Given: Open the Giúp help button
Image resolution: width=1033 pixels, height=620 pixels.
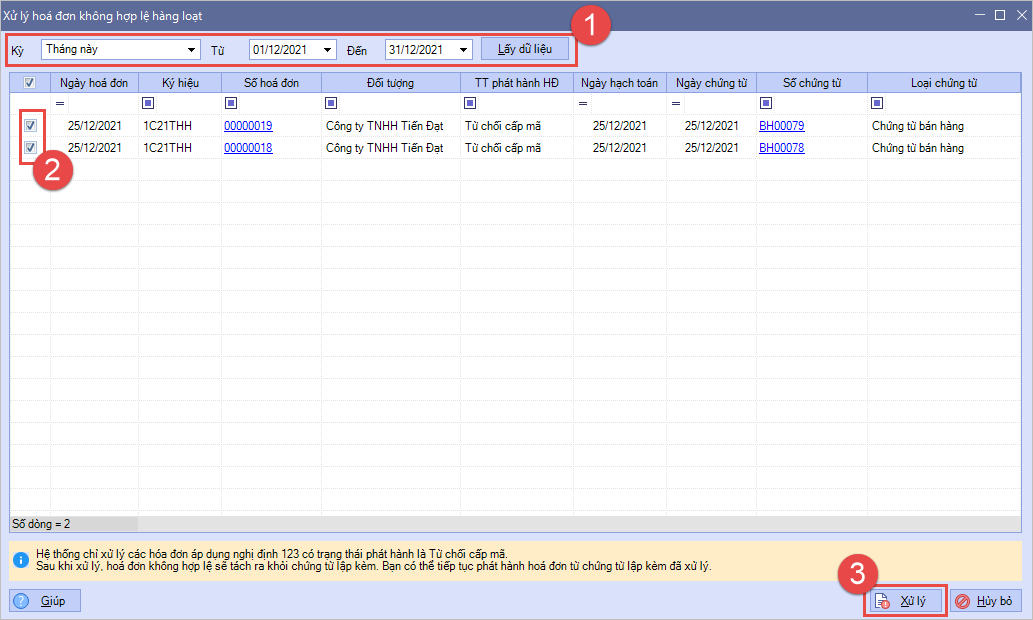Looking at the screenshot, I should [x=45, y=600].
